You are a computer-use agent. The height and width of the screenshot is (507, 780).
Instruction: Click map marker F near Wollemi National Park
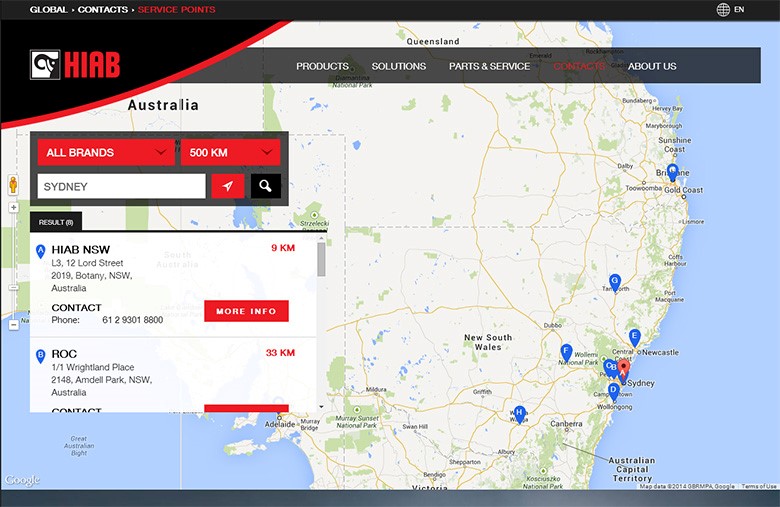pyautogui.click(x=566, y=352)
